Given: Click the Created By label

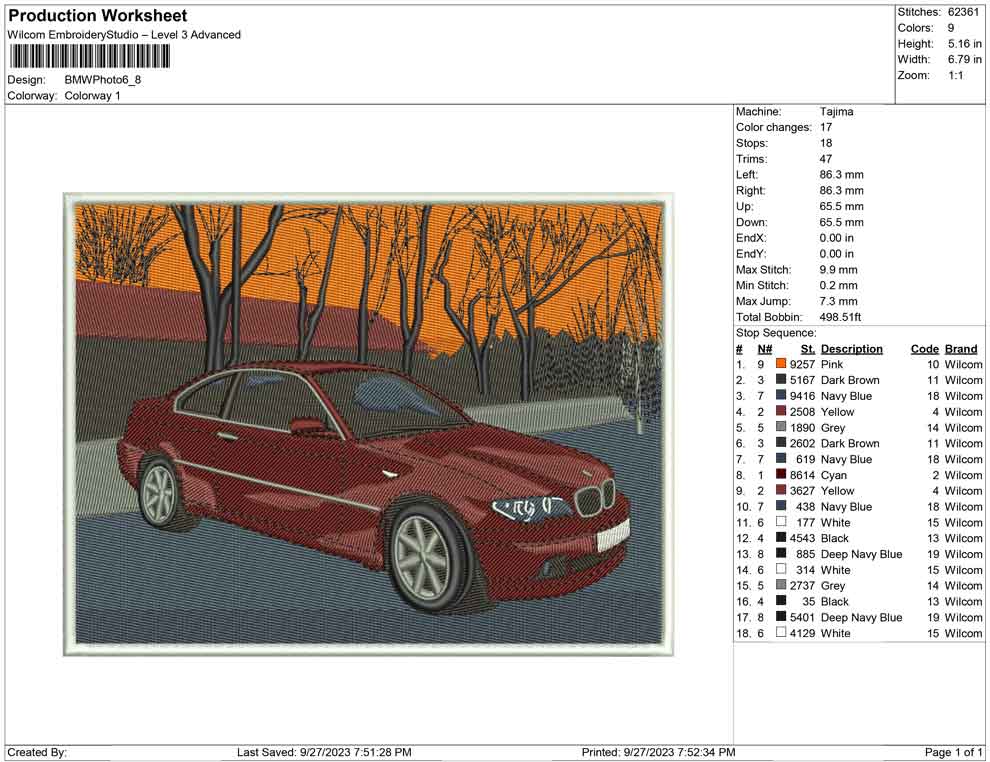Looking at the screenshot, I should [37, 752].
